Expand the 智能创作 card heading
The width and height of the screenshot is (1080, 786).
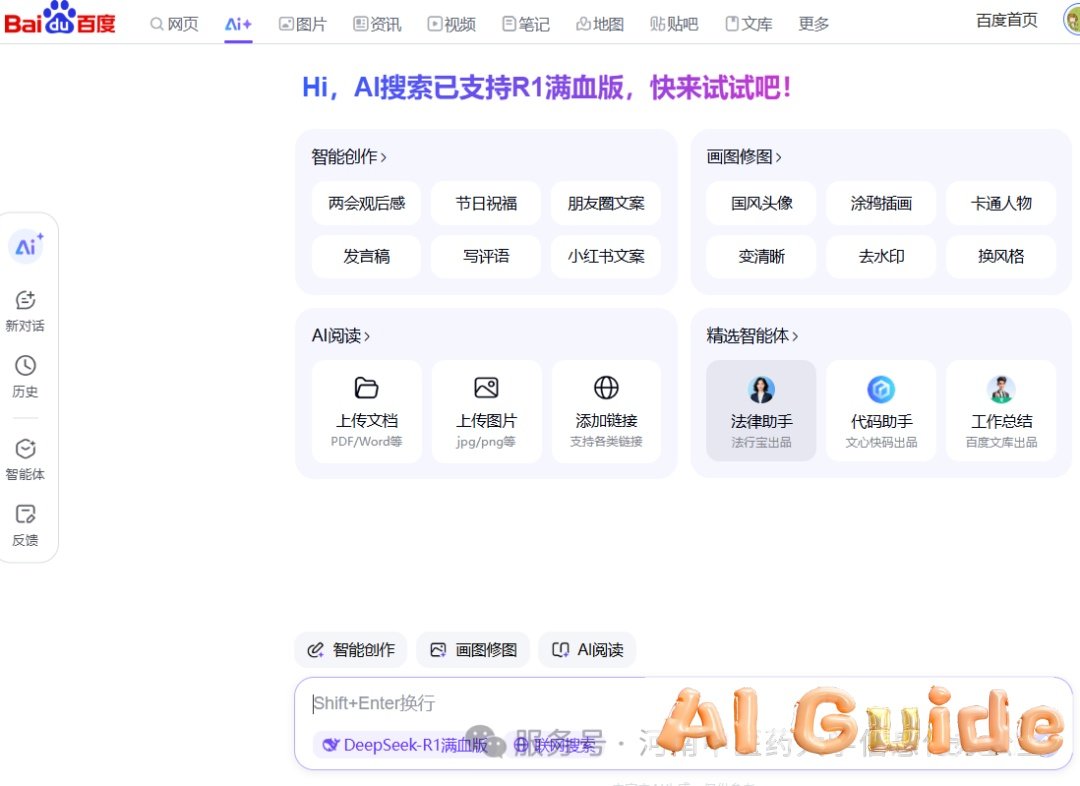point(349,157)
